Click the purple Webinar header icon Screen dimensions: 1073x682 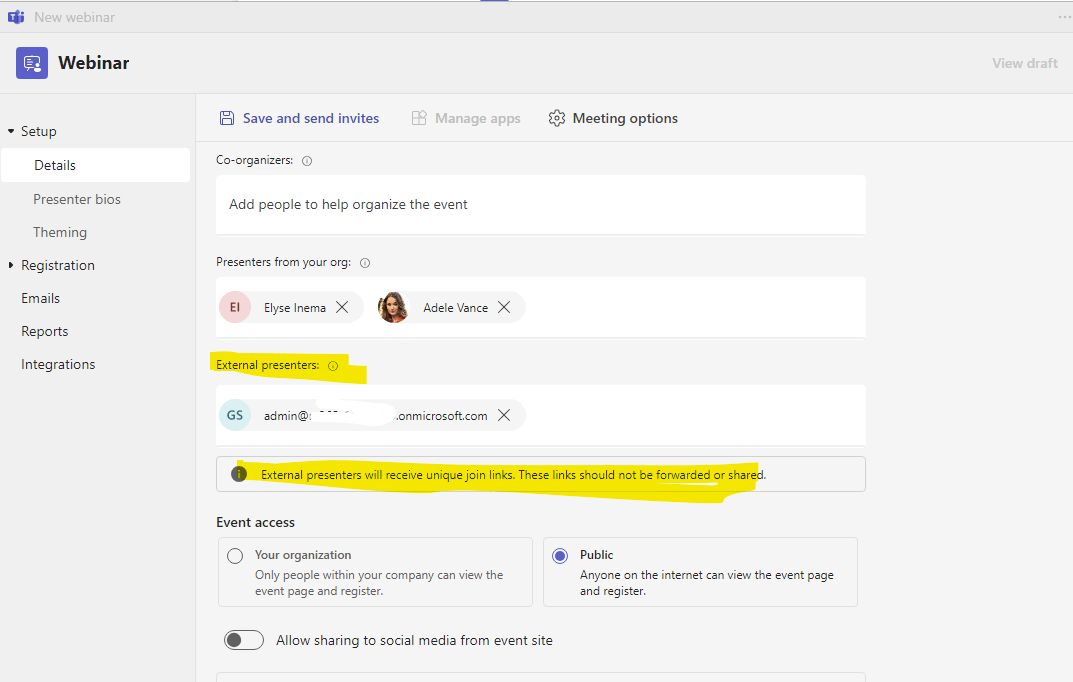click(x=32, y=62)
